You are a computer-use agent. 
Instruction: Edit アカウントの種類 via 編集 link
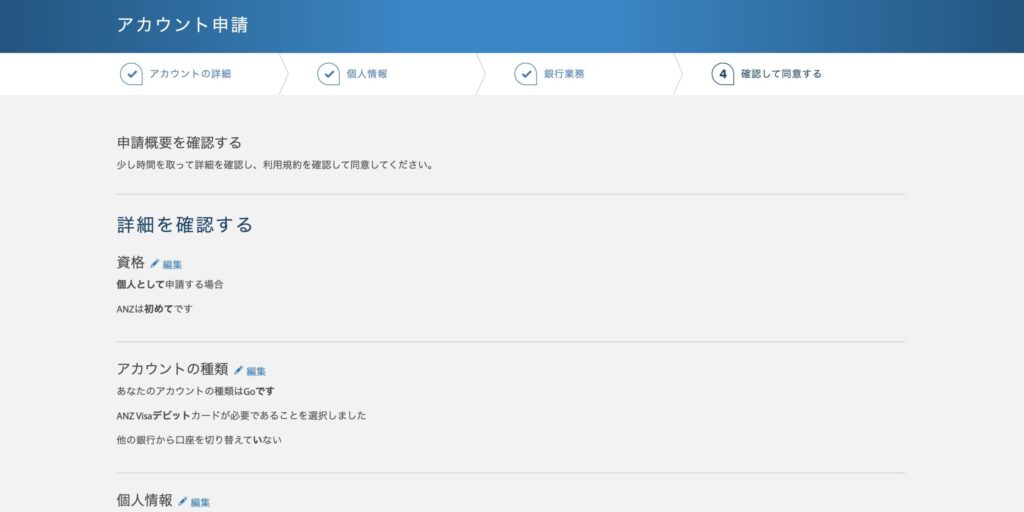256,372
